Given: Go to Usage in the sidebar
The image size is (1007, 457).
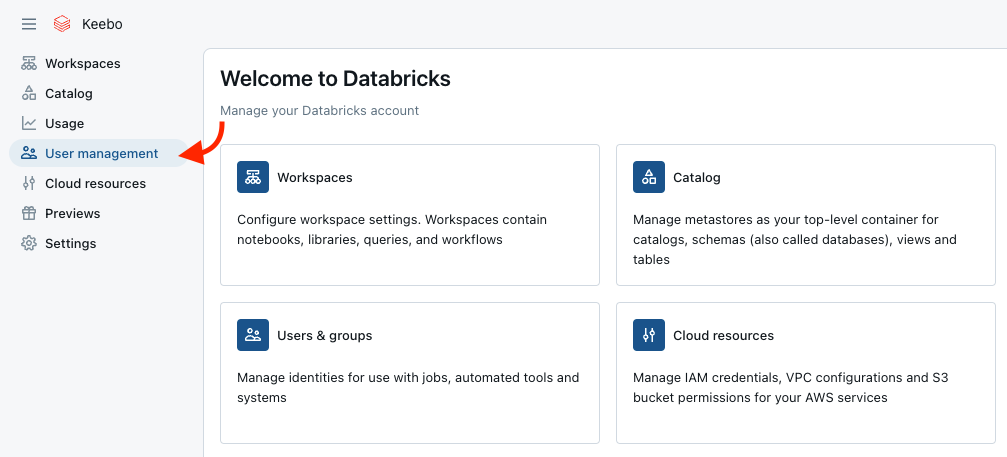Looking at the screenshot, I should point(64,123).
